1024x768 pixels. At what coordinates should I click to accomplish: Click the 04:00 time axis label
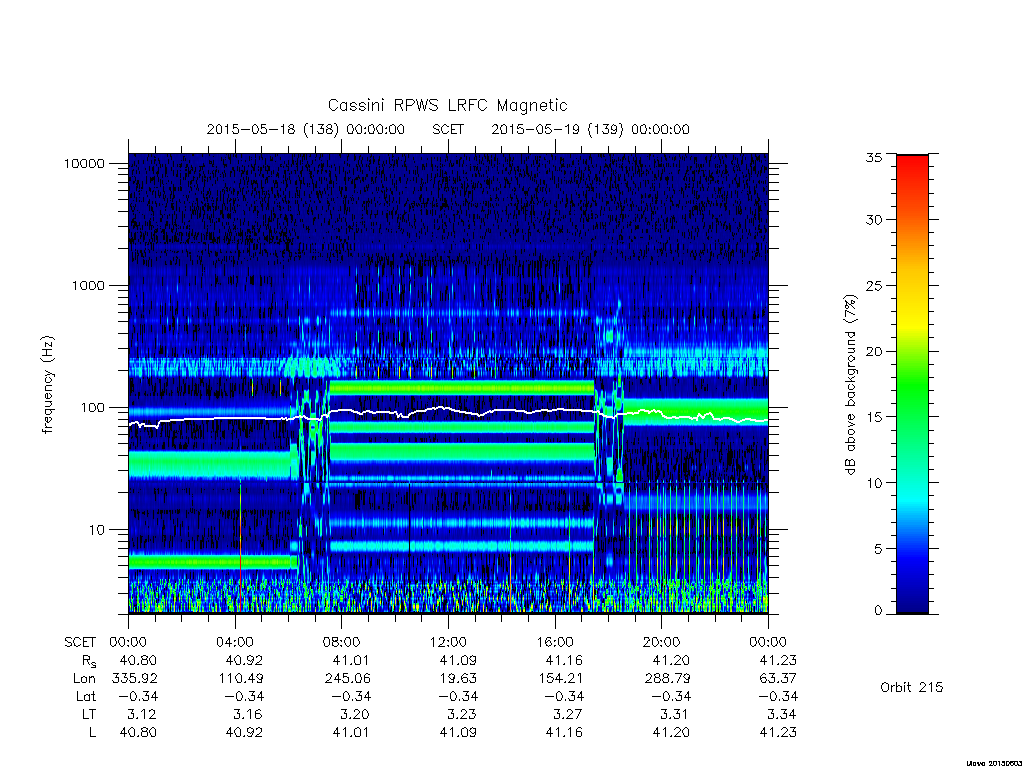pos(235,642)
